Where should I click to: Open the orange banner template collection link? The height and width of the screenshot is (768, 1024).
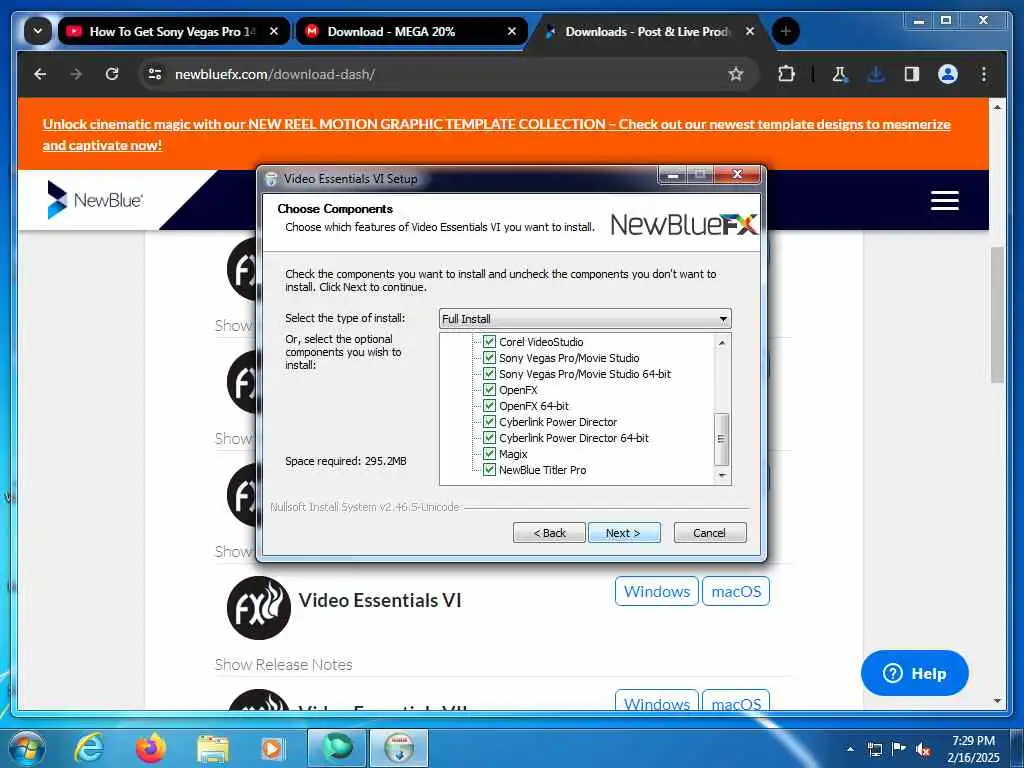coord(496,135)
